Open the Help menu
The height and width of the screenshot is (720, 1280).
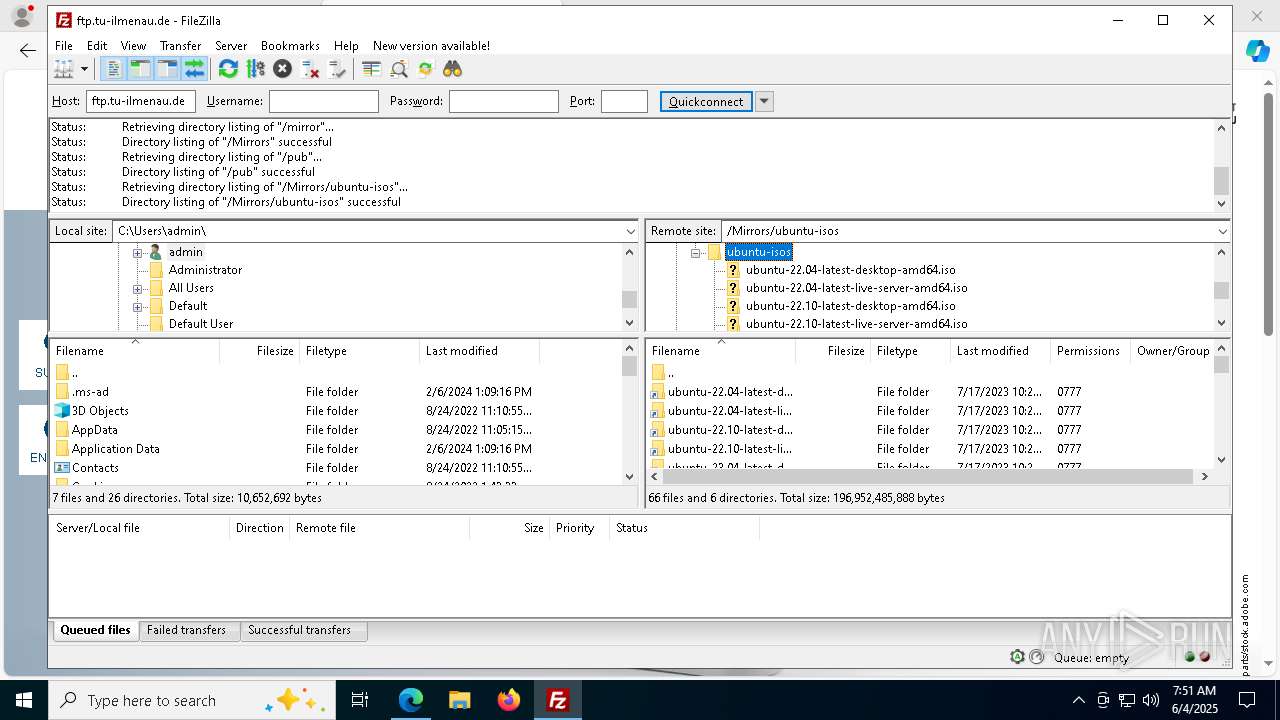[x=346, y=46]
